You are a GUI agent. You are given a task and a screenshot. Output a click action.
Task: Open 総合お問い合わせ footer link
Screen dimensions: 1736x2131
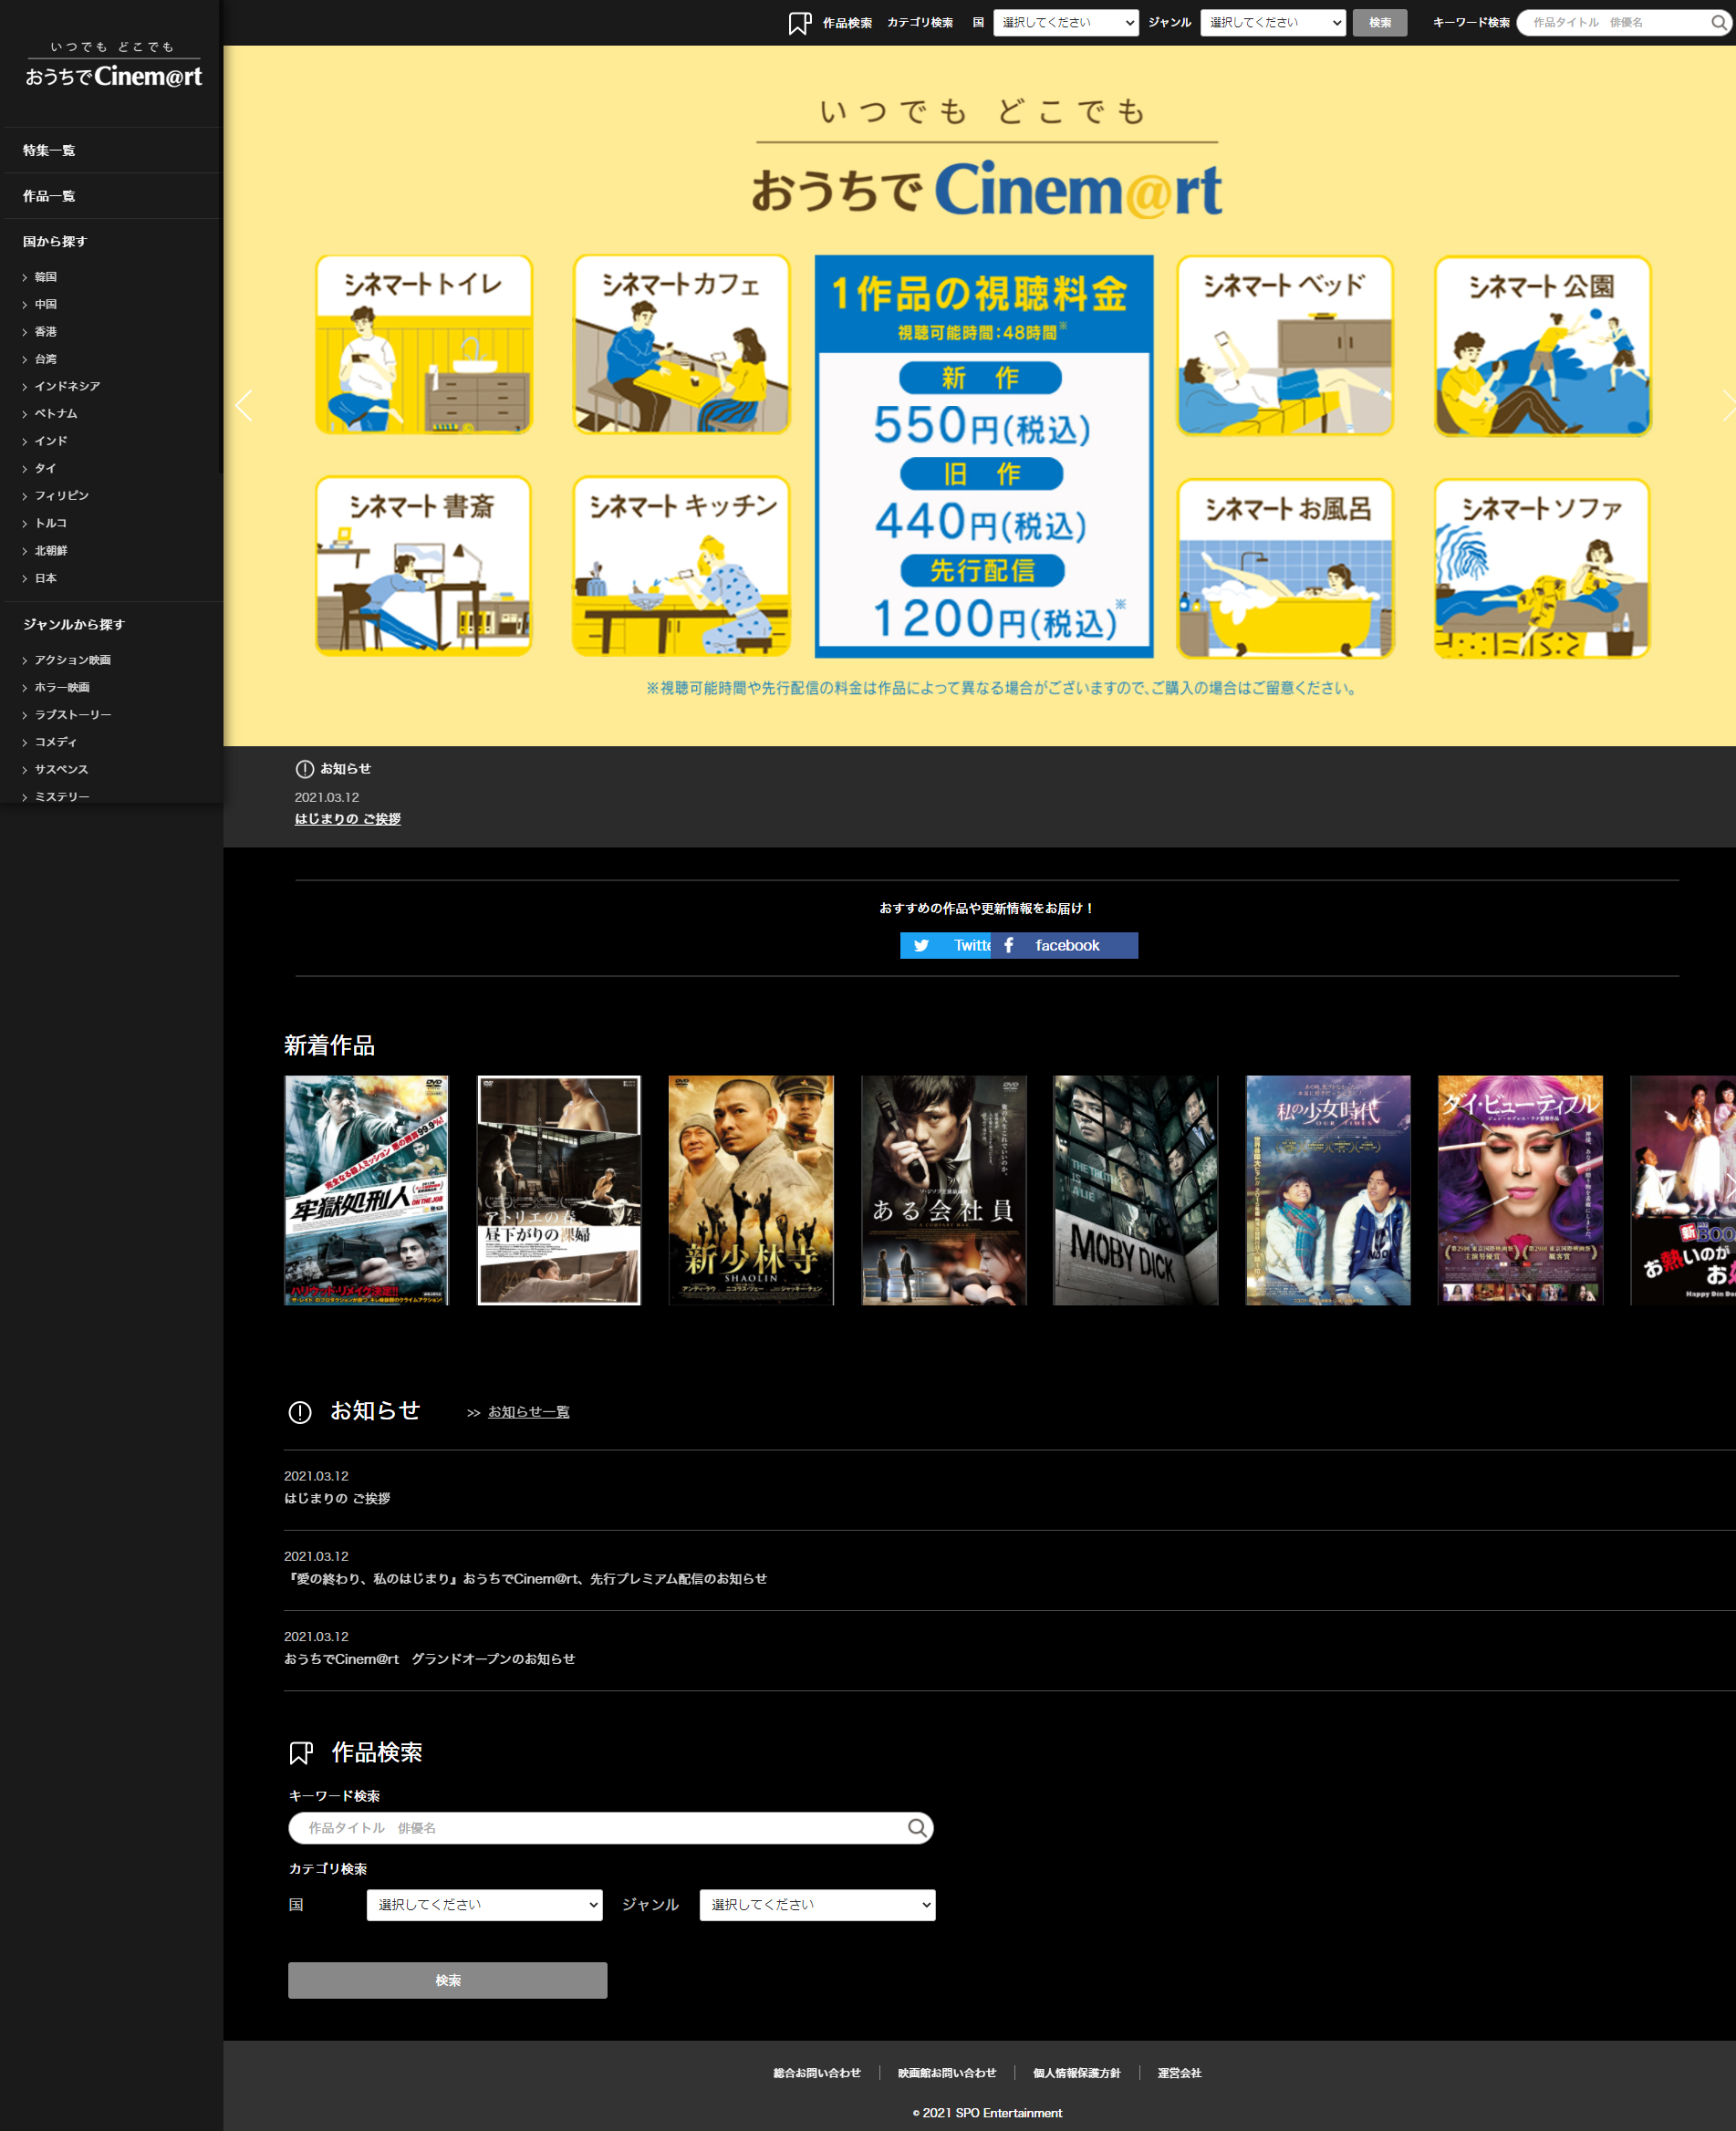point(817,2073)
